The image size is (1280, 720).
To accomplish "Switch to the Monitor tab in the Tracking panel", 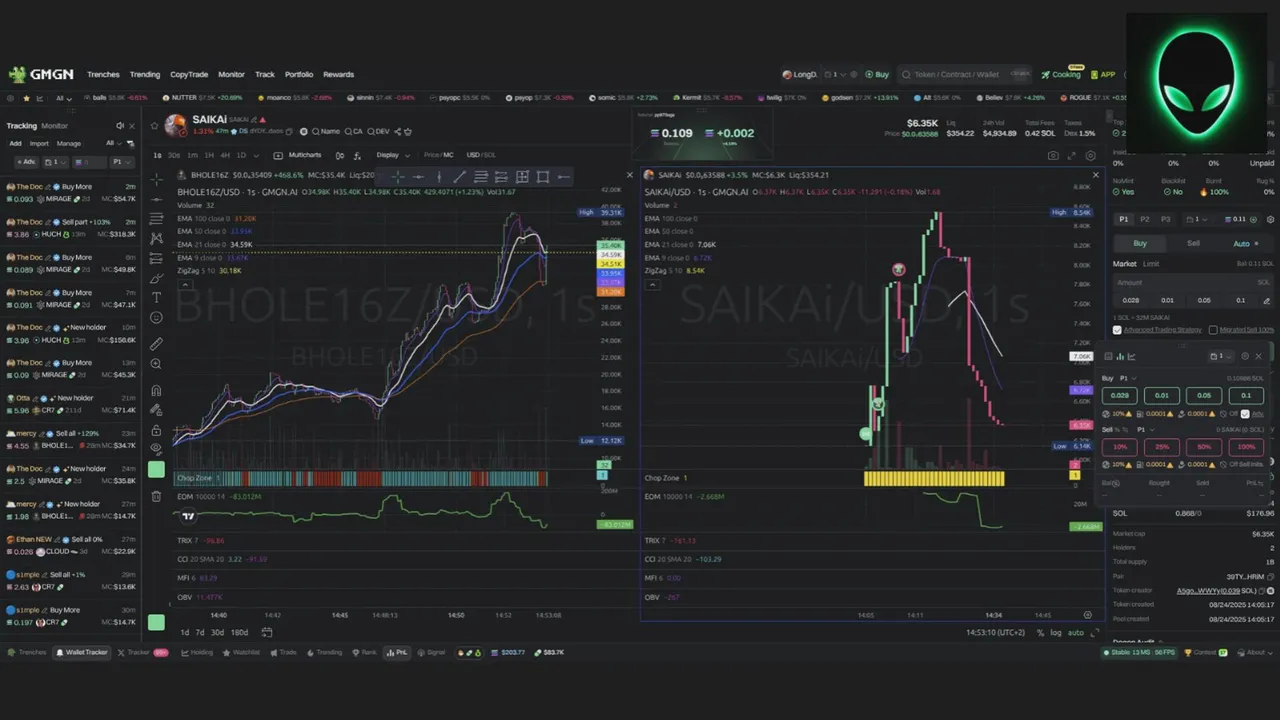I will (x=55, y=126).
